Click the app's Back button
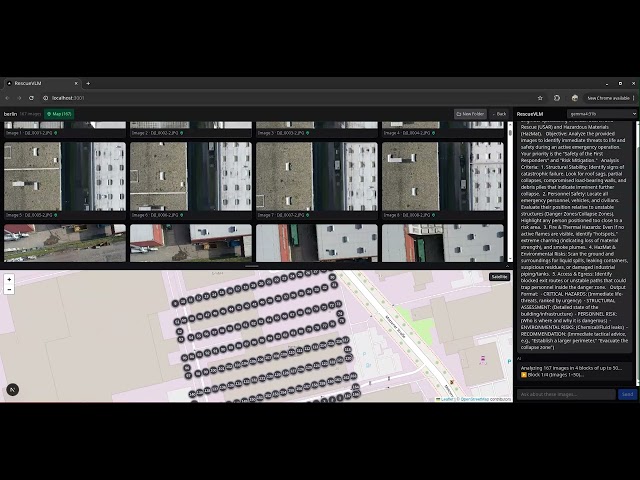The image size is (640, 480). coord(499,114)
